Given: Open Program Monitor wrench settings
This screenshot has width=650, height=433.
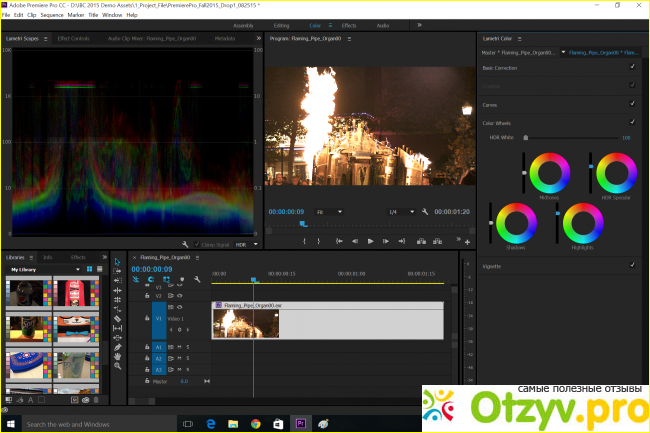Looking at the screenshot, I should pos(425,212).
